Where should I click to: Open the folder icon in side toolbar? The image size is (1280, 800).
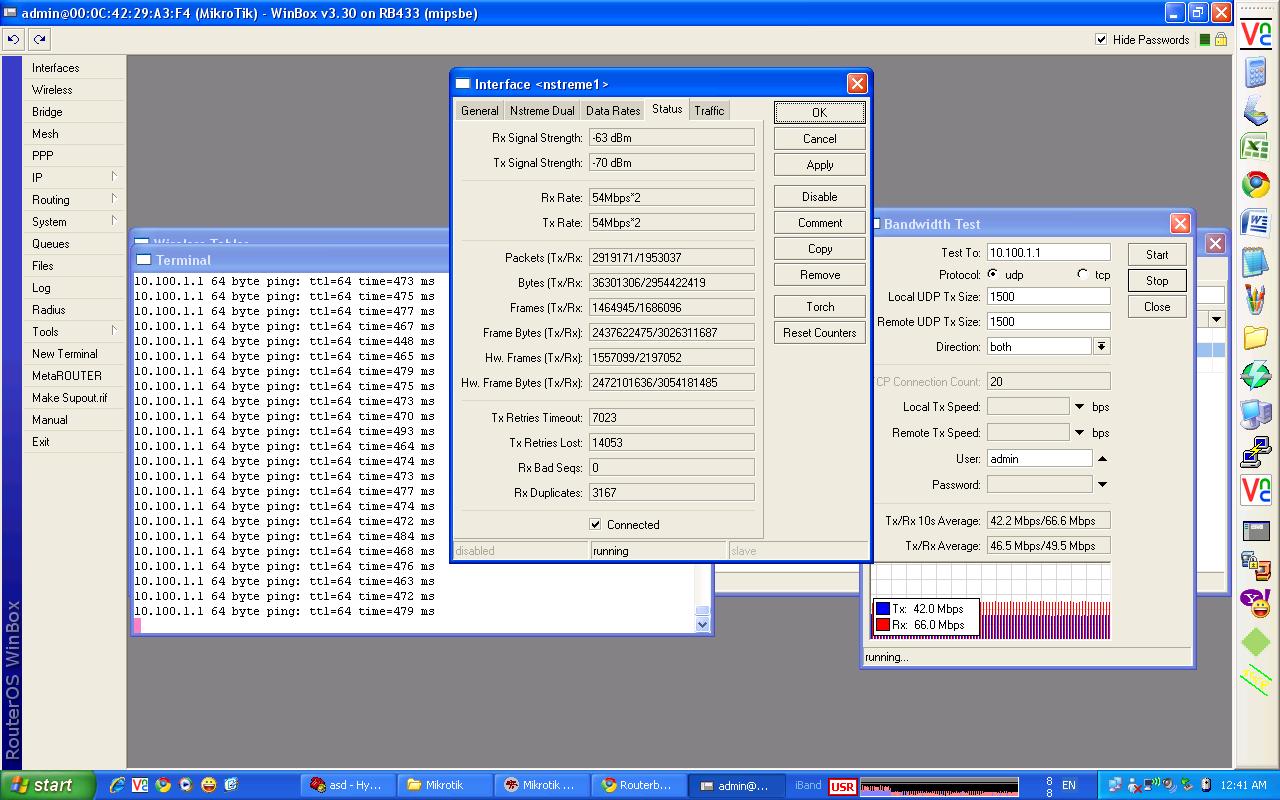point(1255,337)
